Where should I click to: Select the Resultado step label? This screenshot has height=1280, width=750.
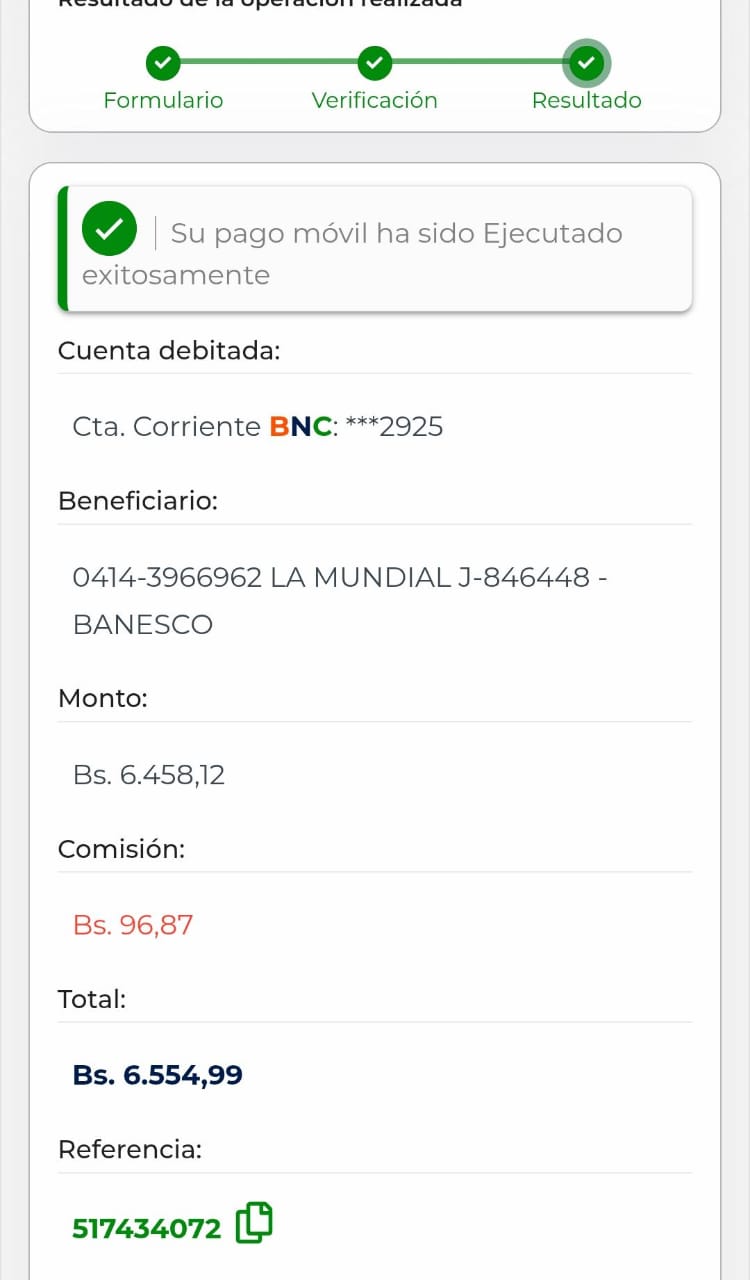[586, 100]
